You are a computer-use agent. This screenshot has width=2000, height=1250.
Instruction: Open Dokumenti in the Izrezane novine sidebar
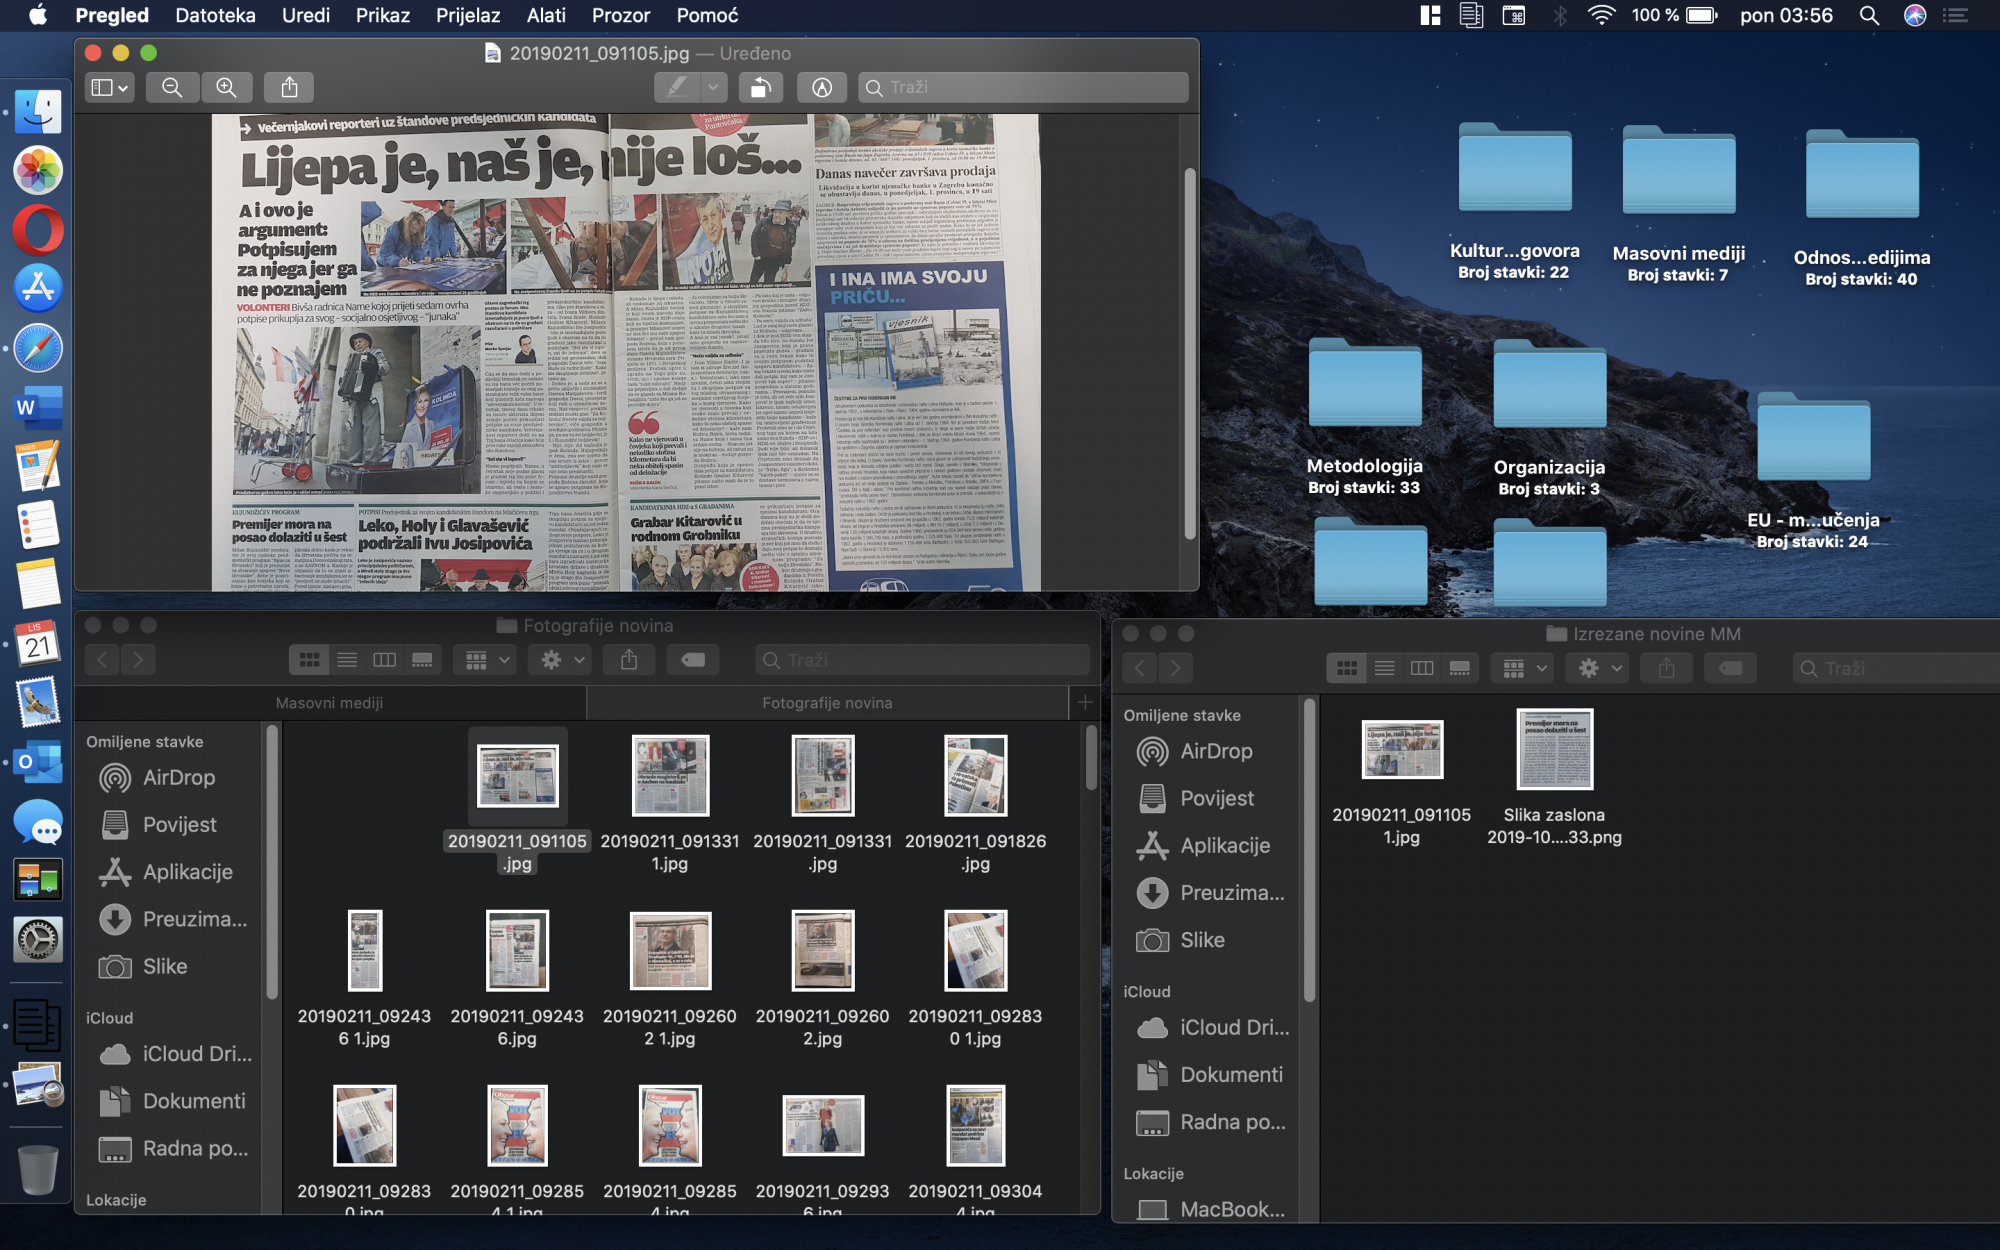tap(1230, 1075)
